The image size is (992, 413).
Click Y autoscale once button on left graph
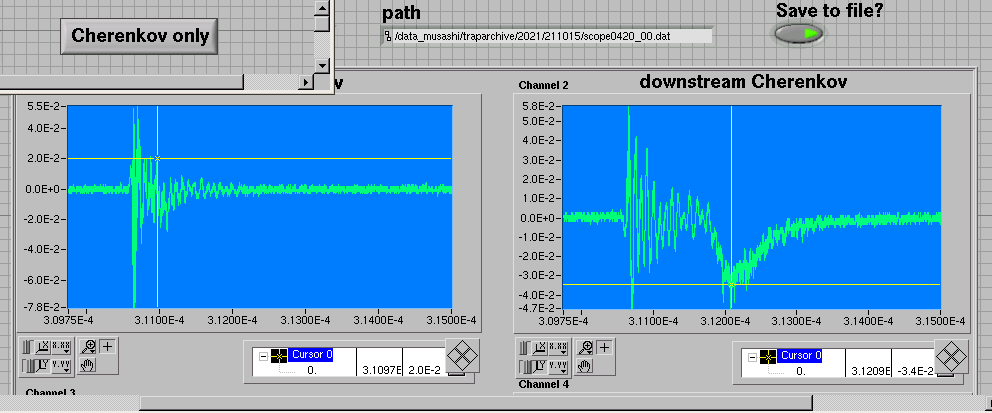(x=44, y=366)
